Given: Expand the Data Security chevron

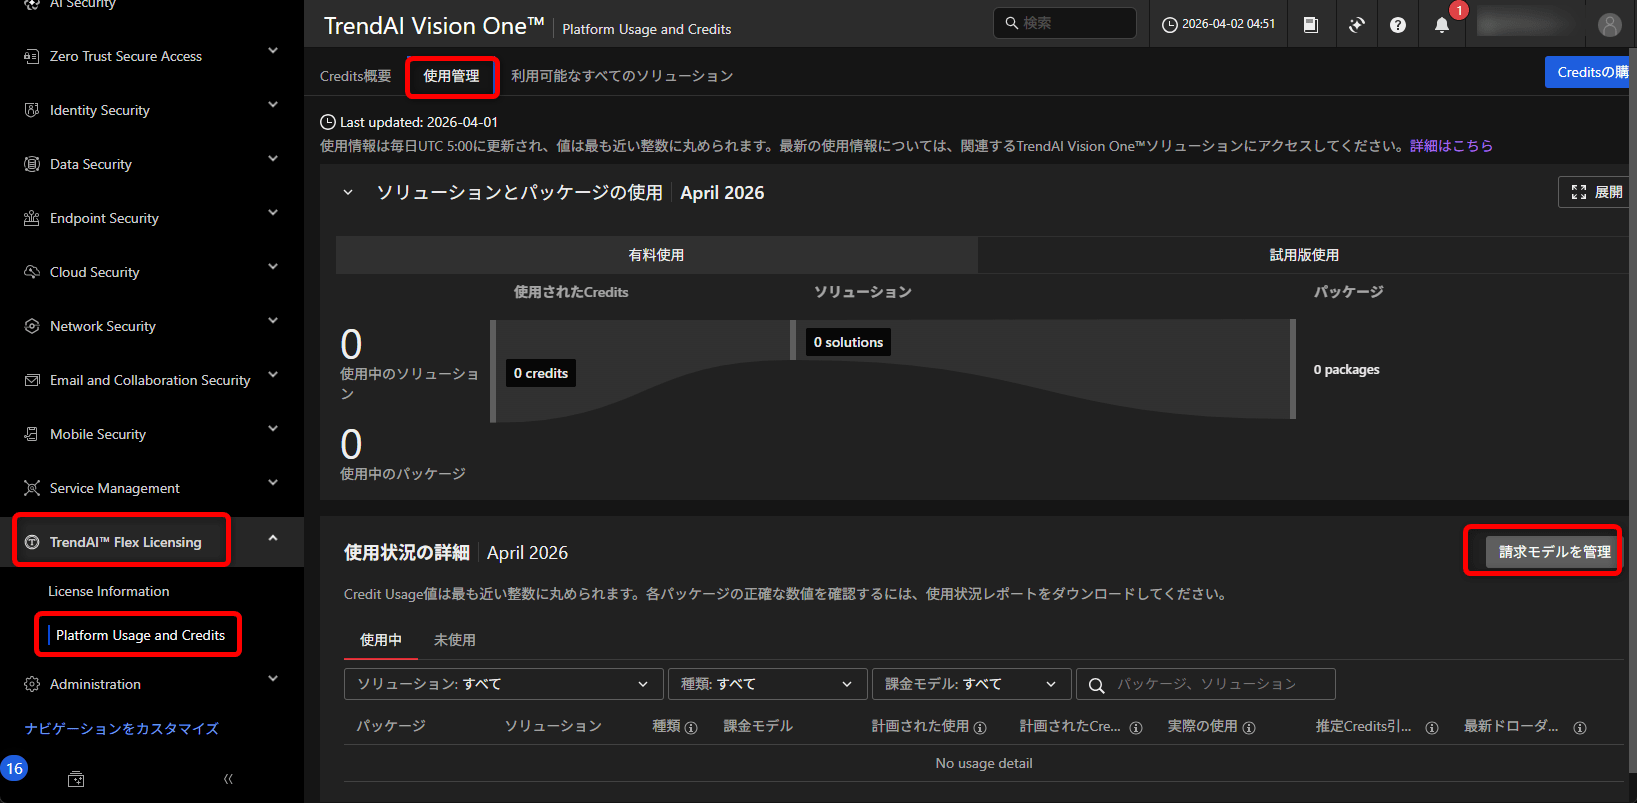Looking at the screenshot, I should 273,159.
